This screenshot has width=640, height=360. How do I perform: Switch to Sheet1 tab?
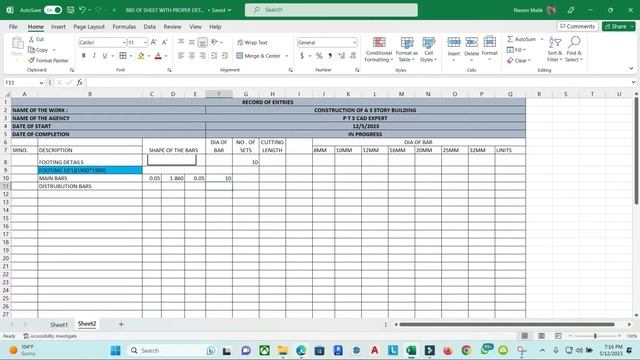pos(59,324)
